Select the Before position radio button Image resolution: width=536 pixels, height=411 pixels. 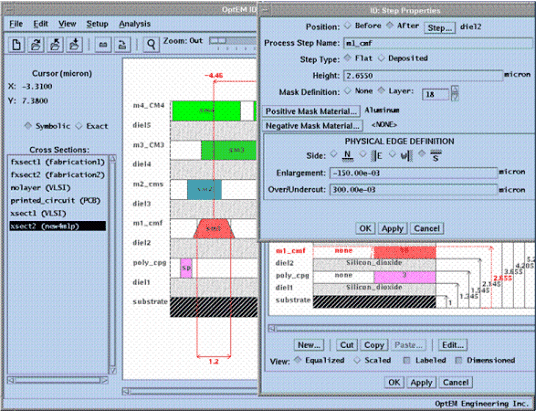coord(347,25)
